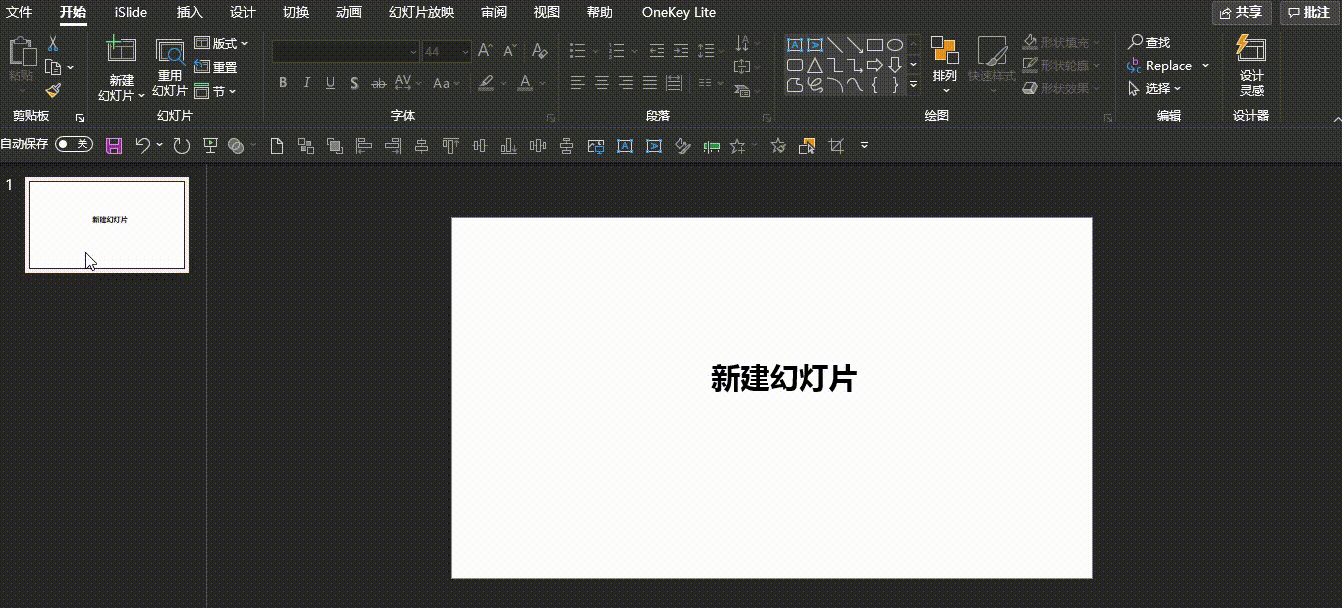The image size is (1342, 608).
Task: Open the 排列 arrange dropdown
Action: [944, 64]
